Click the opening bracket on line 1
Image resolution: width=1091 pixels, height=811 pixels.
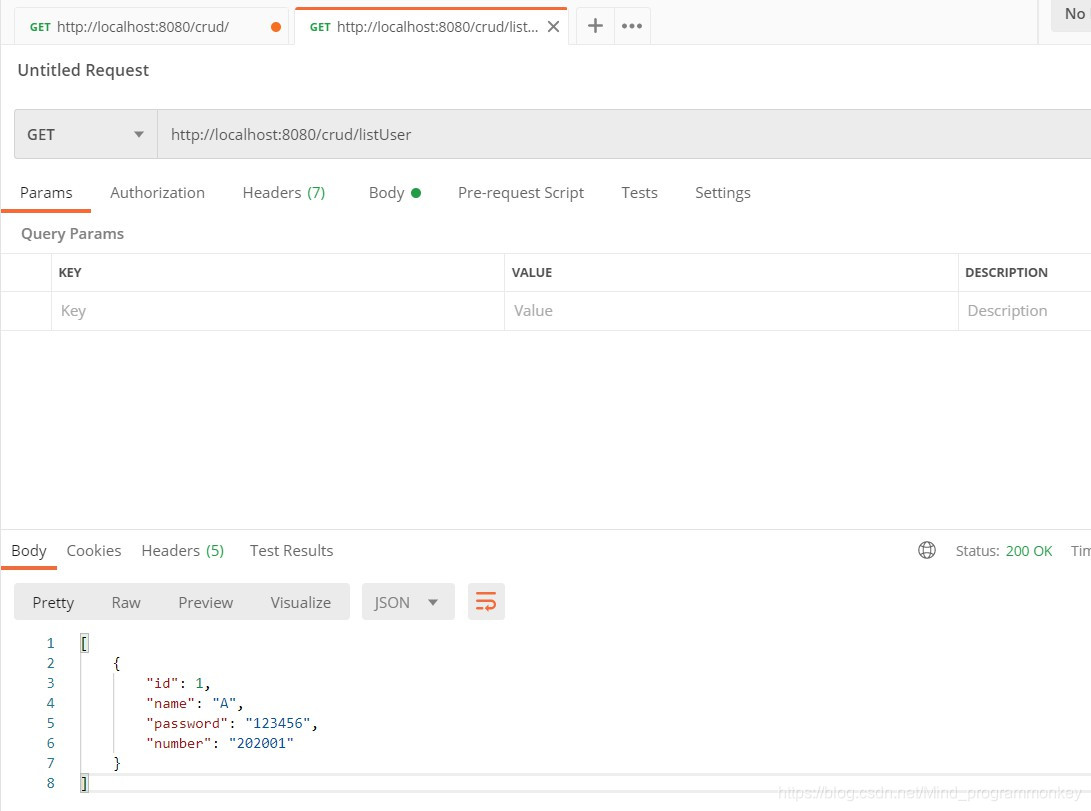point(84,643)
